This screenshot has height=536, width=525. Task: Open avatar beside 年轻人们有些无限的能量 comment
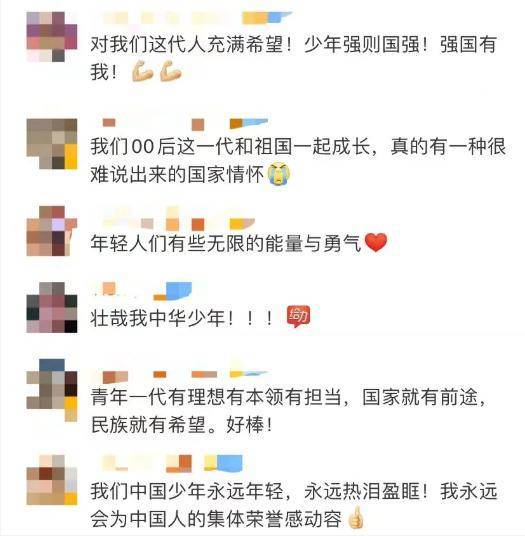pos(52,231)
